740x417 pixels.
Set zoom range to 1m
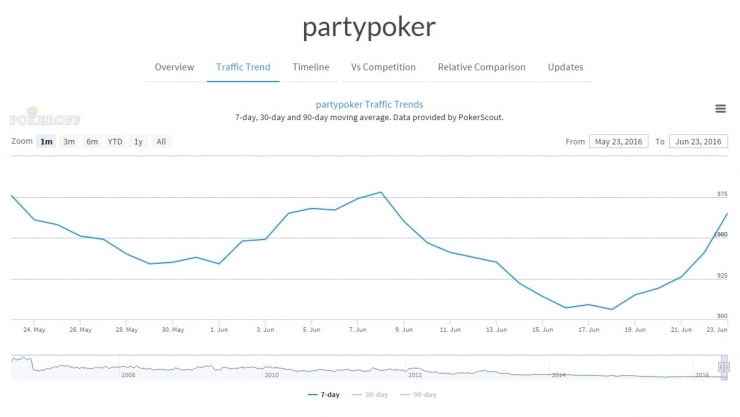(46, 142)
